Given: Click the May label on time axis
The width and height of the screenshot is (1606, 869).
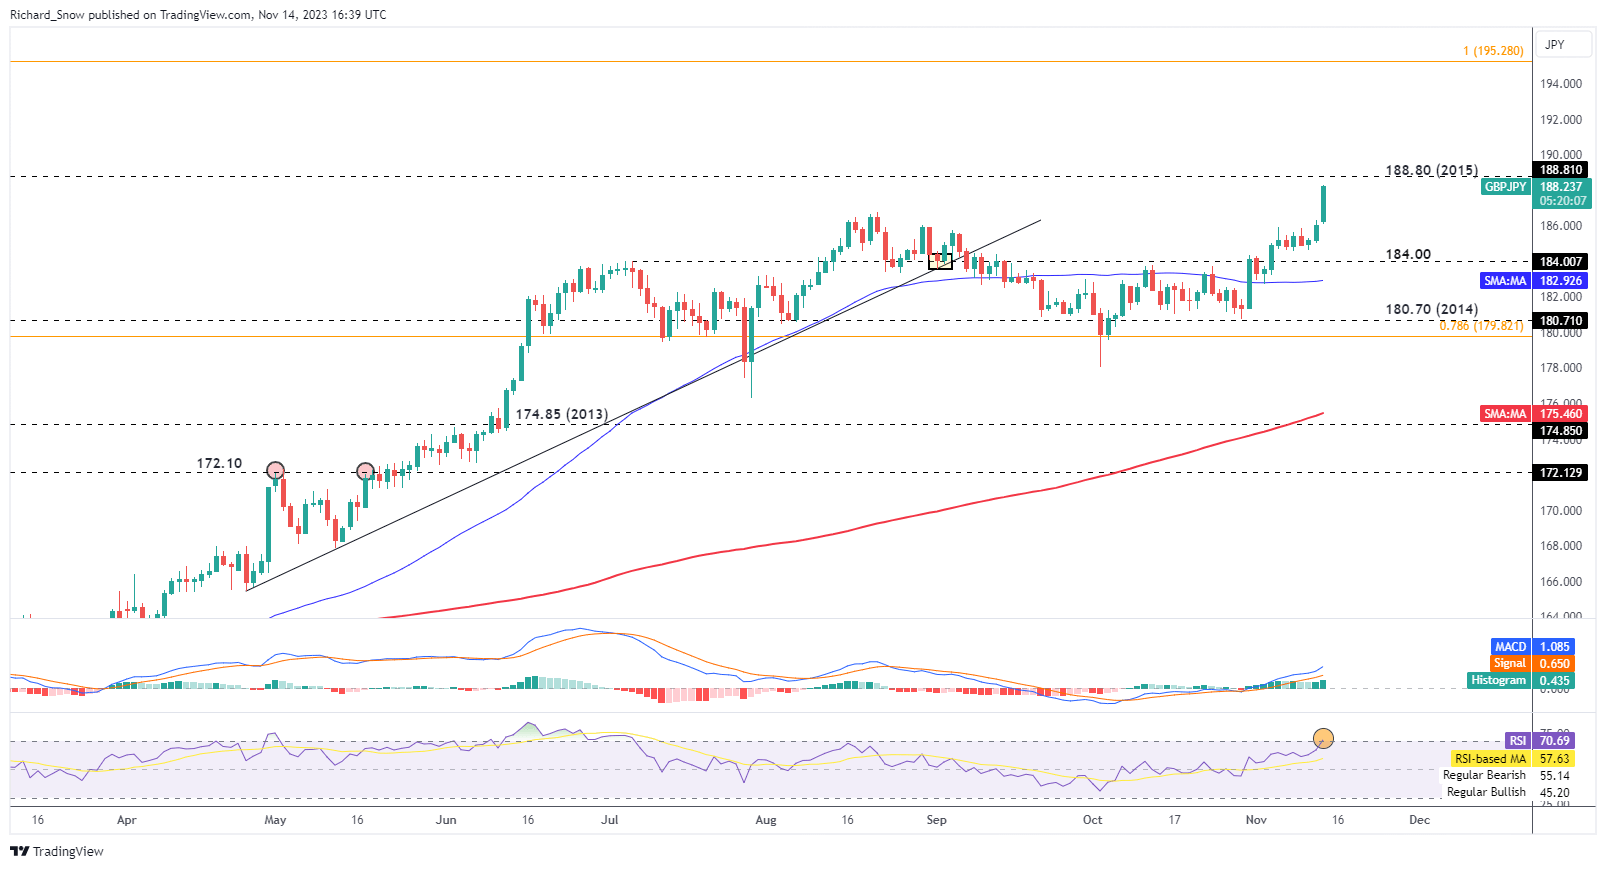Looking at the screenshot, I should [275, 820].
